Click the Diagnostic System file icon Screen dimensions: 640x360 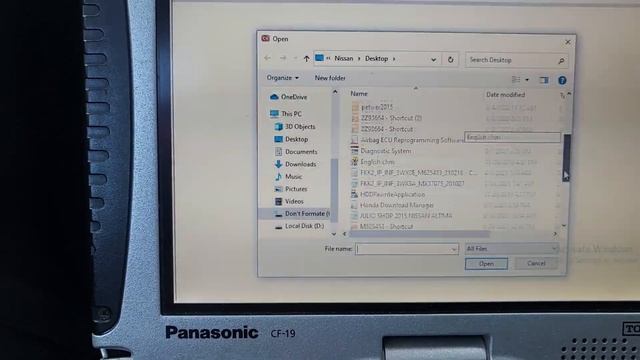pos(354,151)
